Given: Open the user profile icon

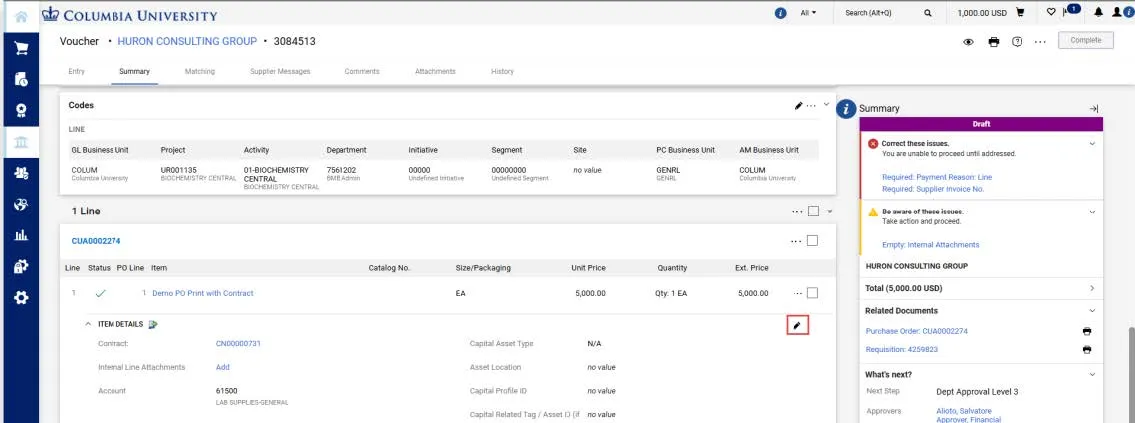Looking at the screenshot, I should click(x=1118, y=12).
